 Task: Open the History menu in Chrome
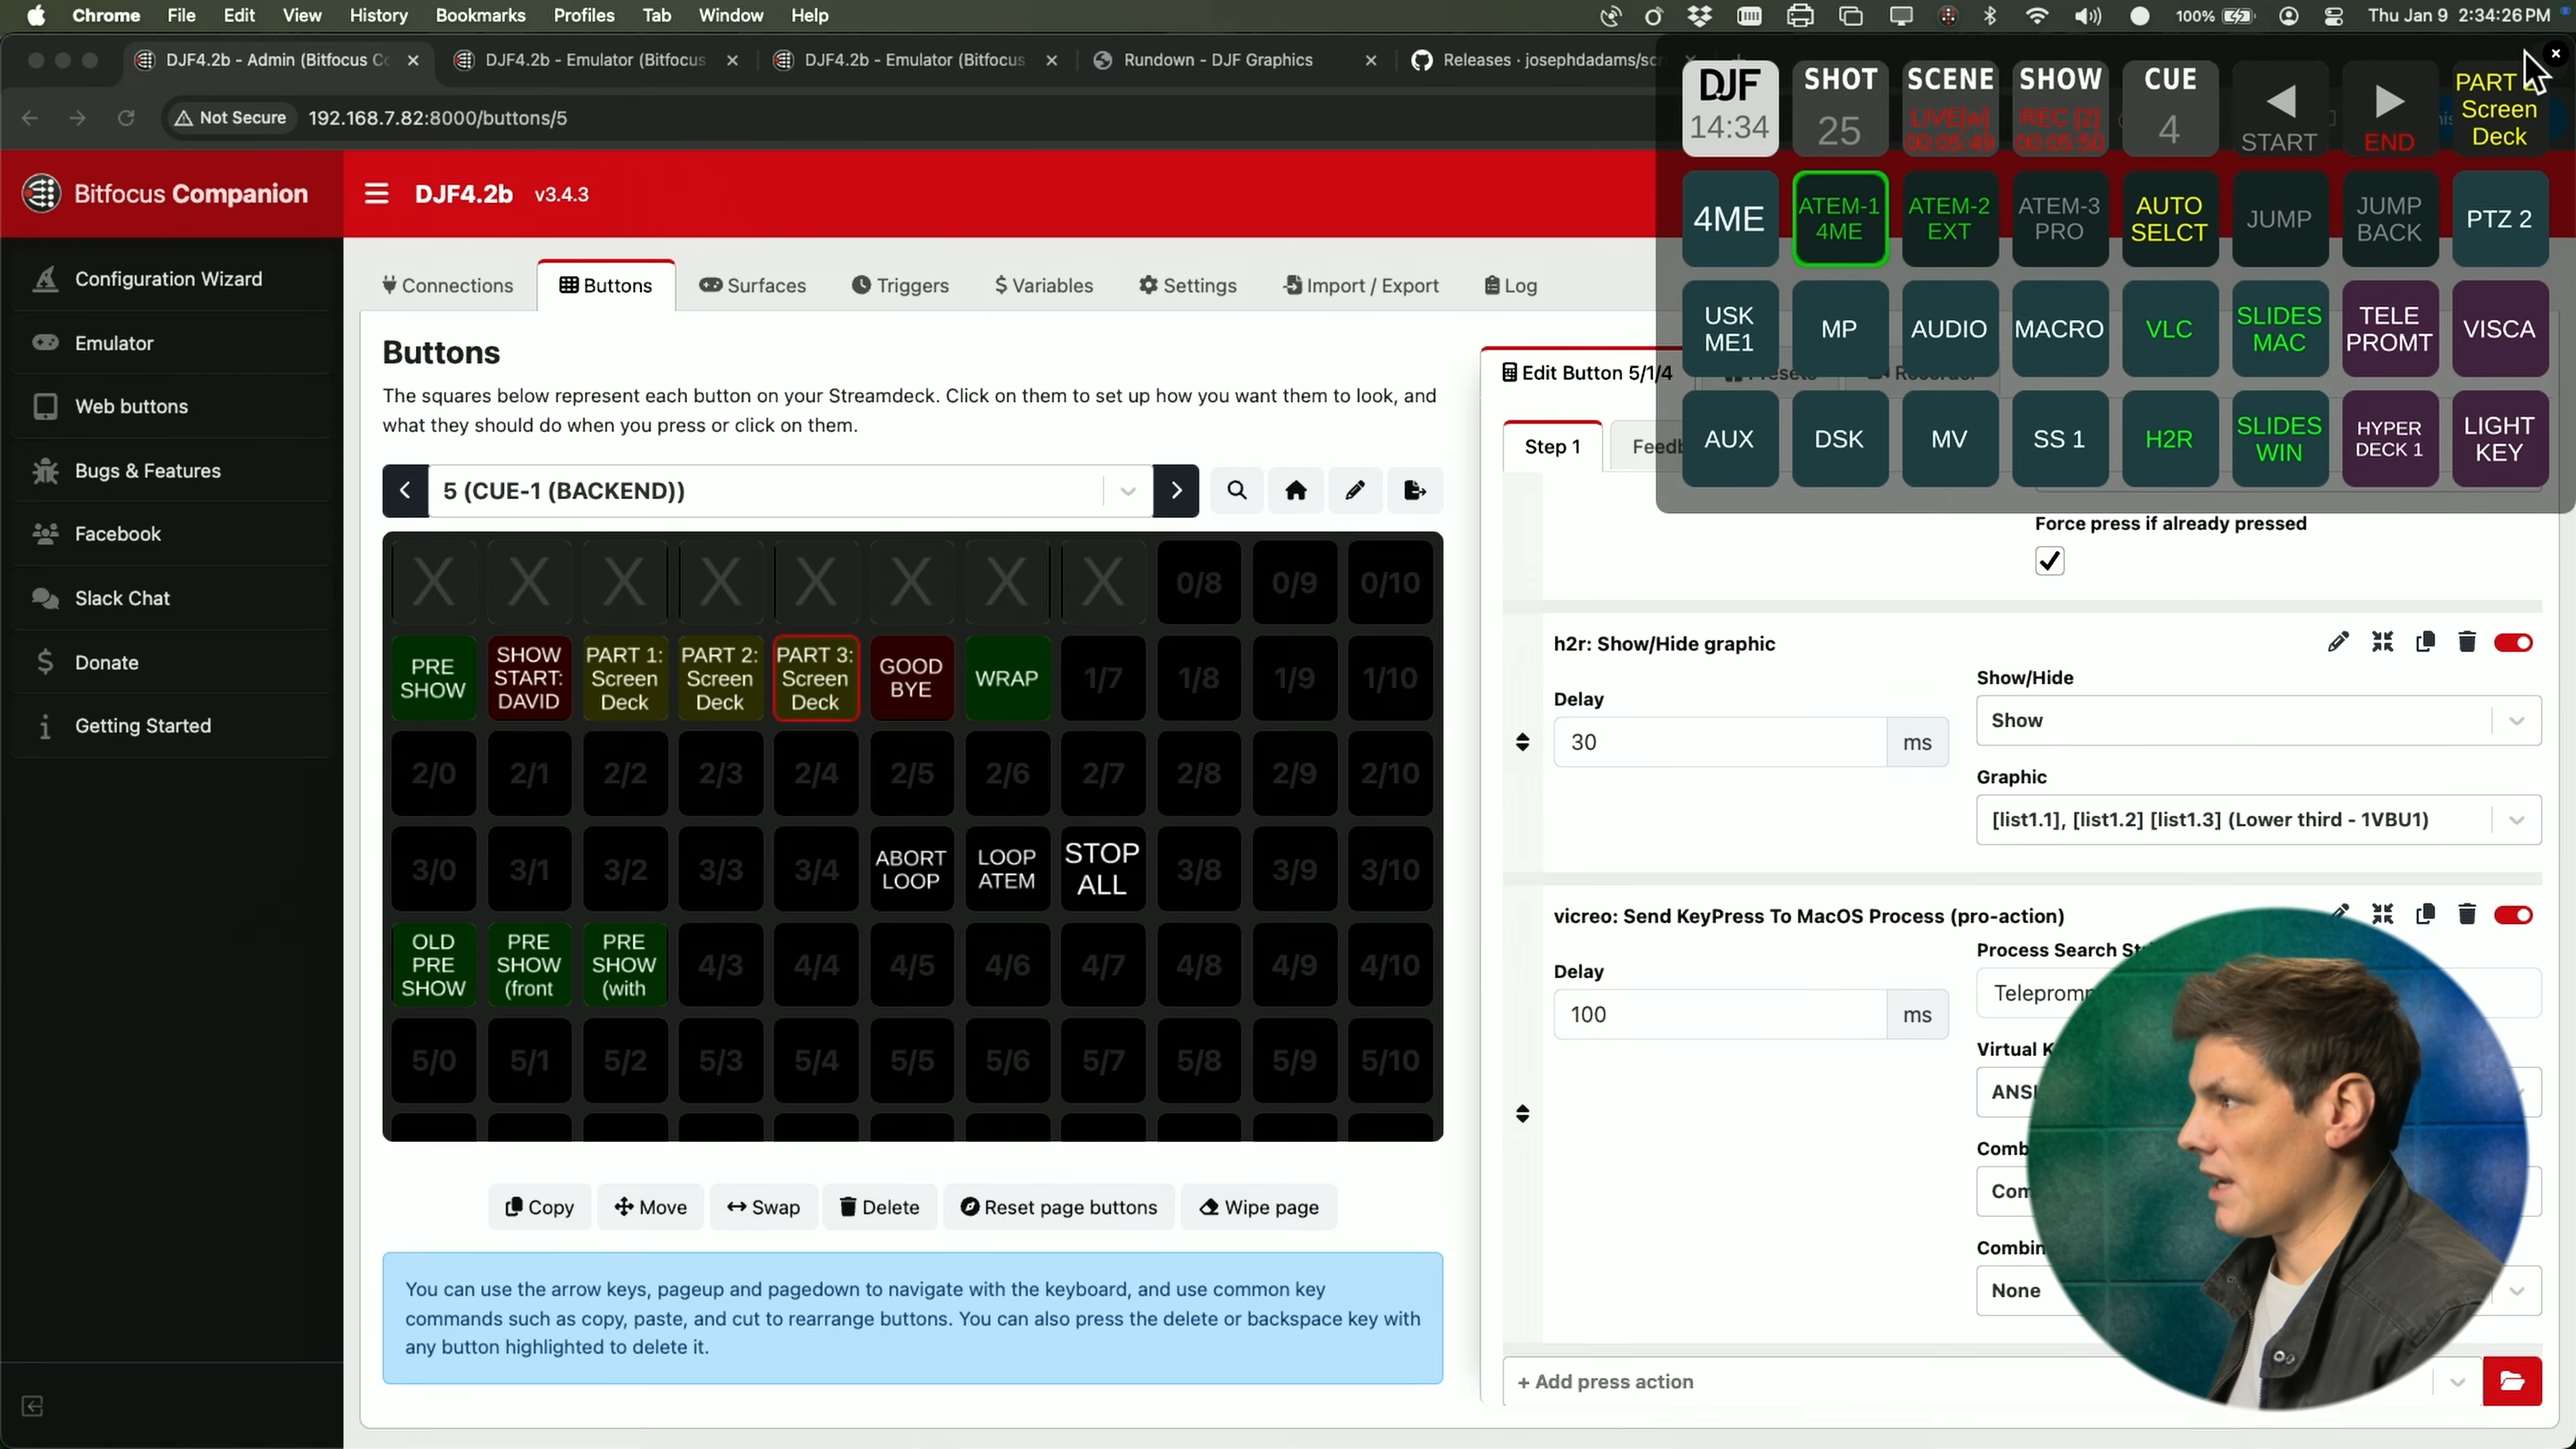[x=378, y=15]
